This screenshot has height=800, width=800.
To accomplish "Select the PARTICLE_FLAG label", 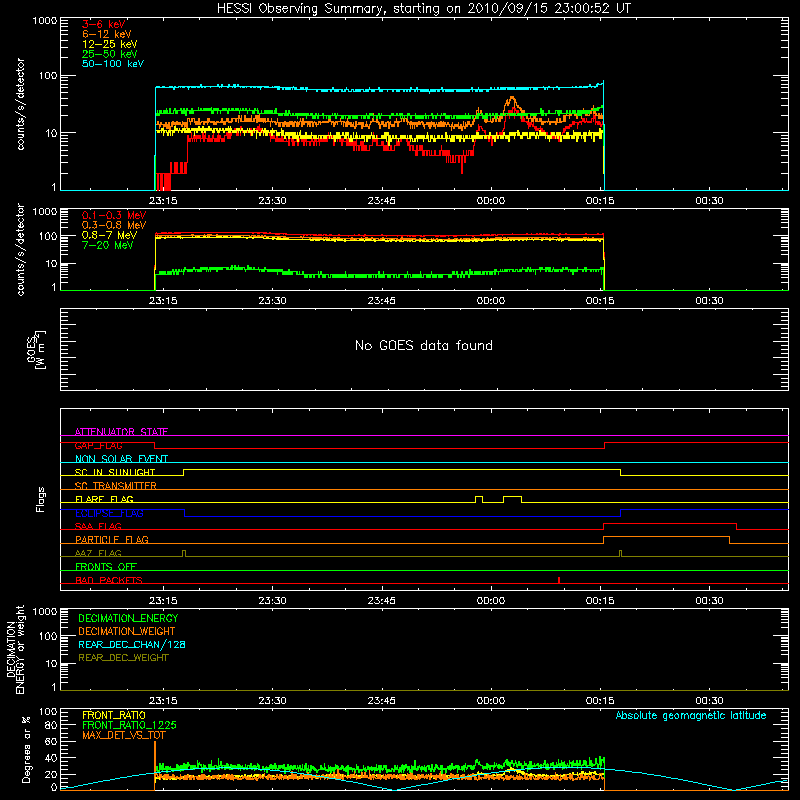I will (112, 539).
